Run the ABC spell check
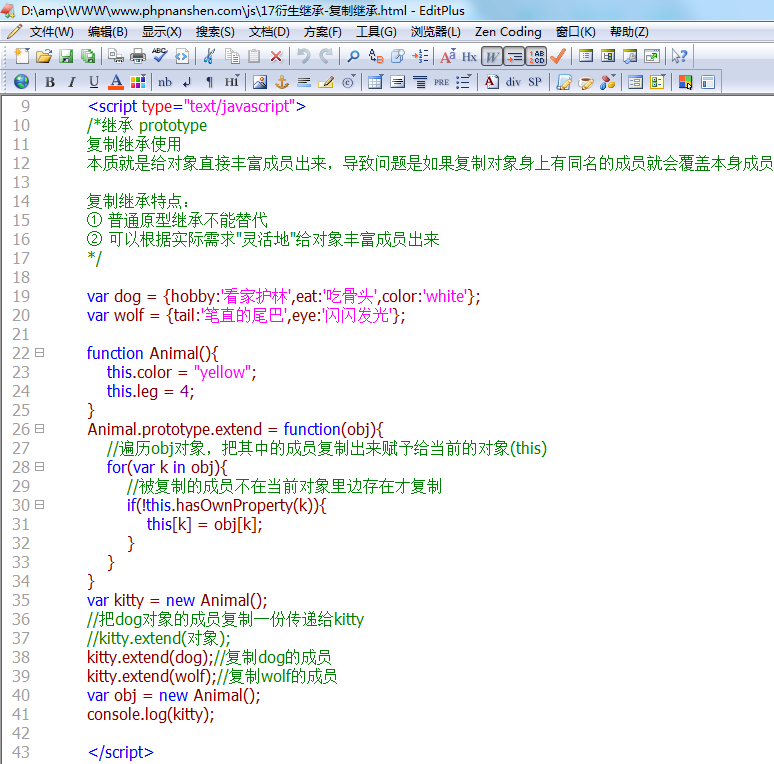Viewport: 774px width, 764px height. [x=159, y=55]
